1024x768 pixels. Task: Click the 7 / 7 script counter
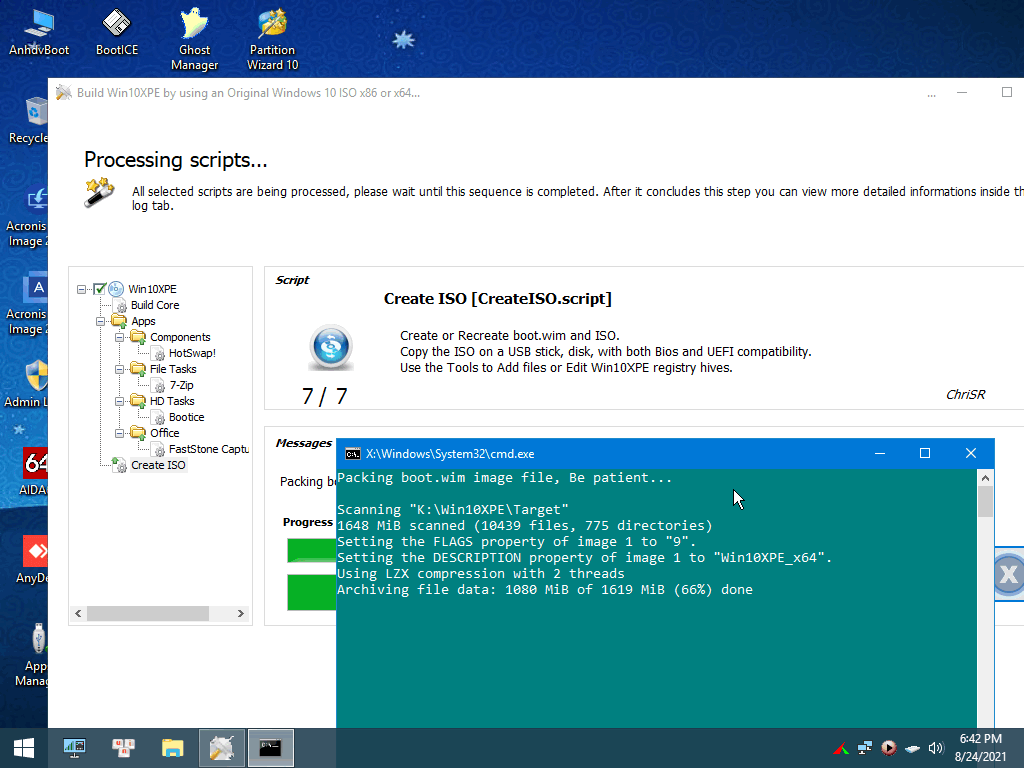click(x=325, y=396)
